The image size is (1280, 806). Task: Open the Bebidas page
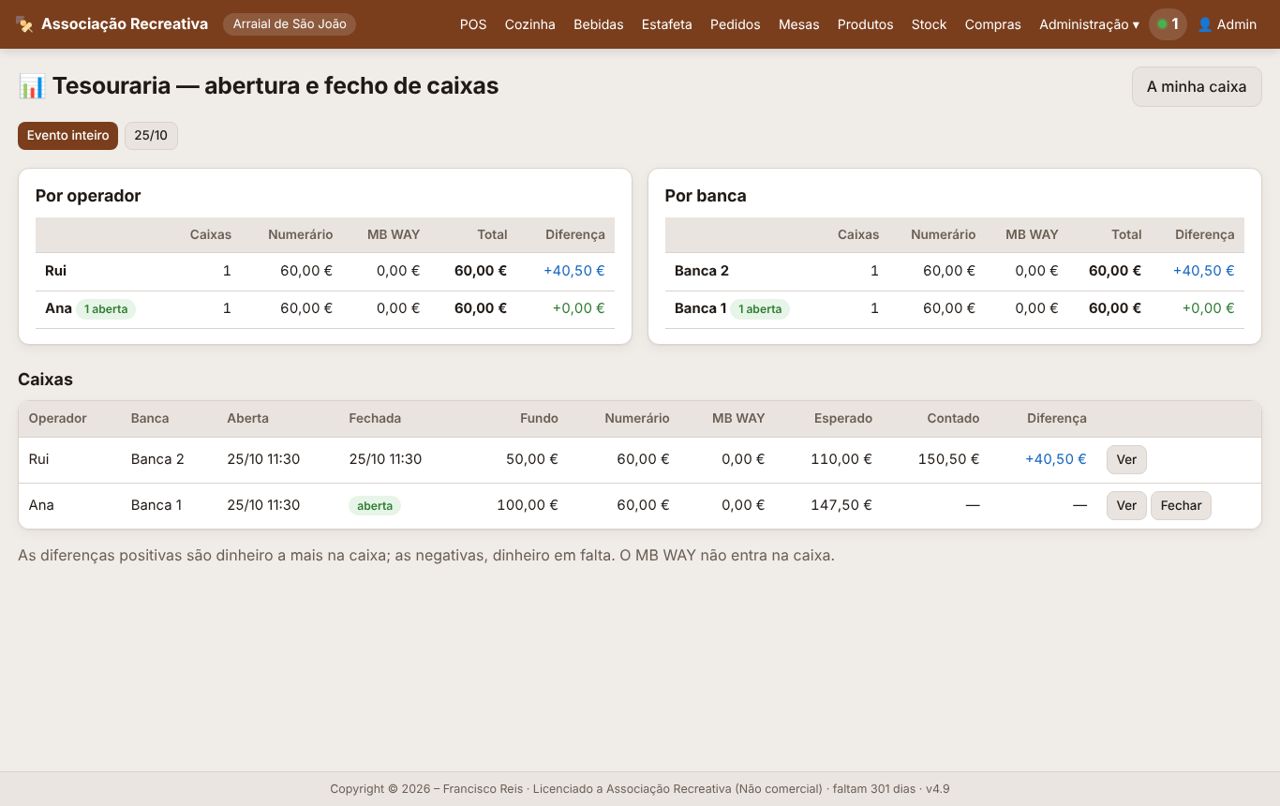(598, 24)
